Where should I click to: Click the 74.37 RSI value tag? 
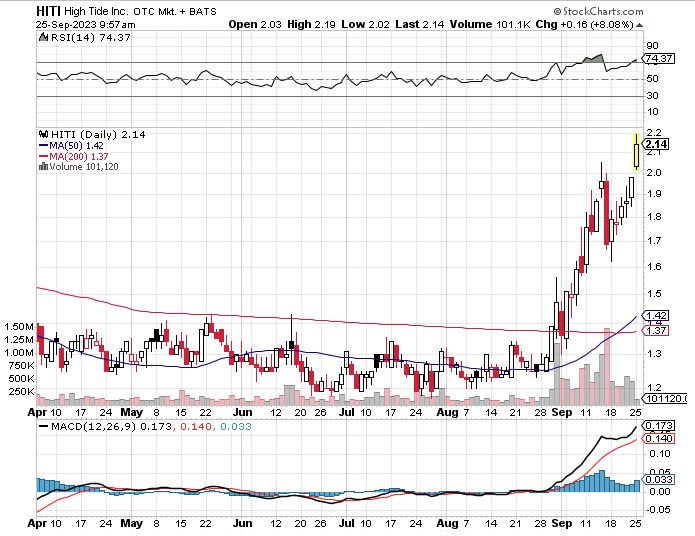click(x=660, y=58)
